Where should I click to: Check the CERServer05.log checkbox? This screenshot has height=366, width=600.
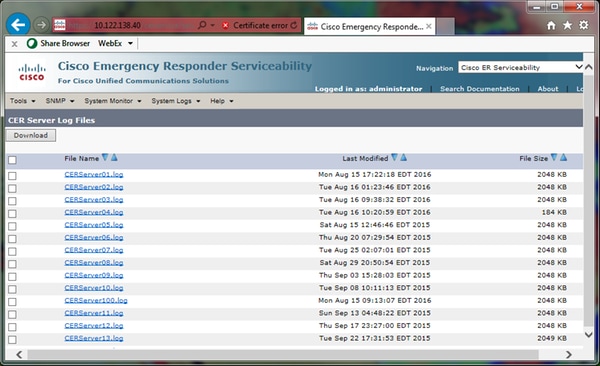point(12,226)
